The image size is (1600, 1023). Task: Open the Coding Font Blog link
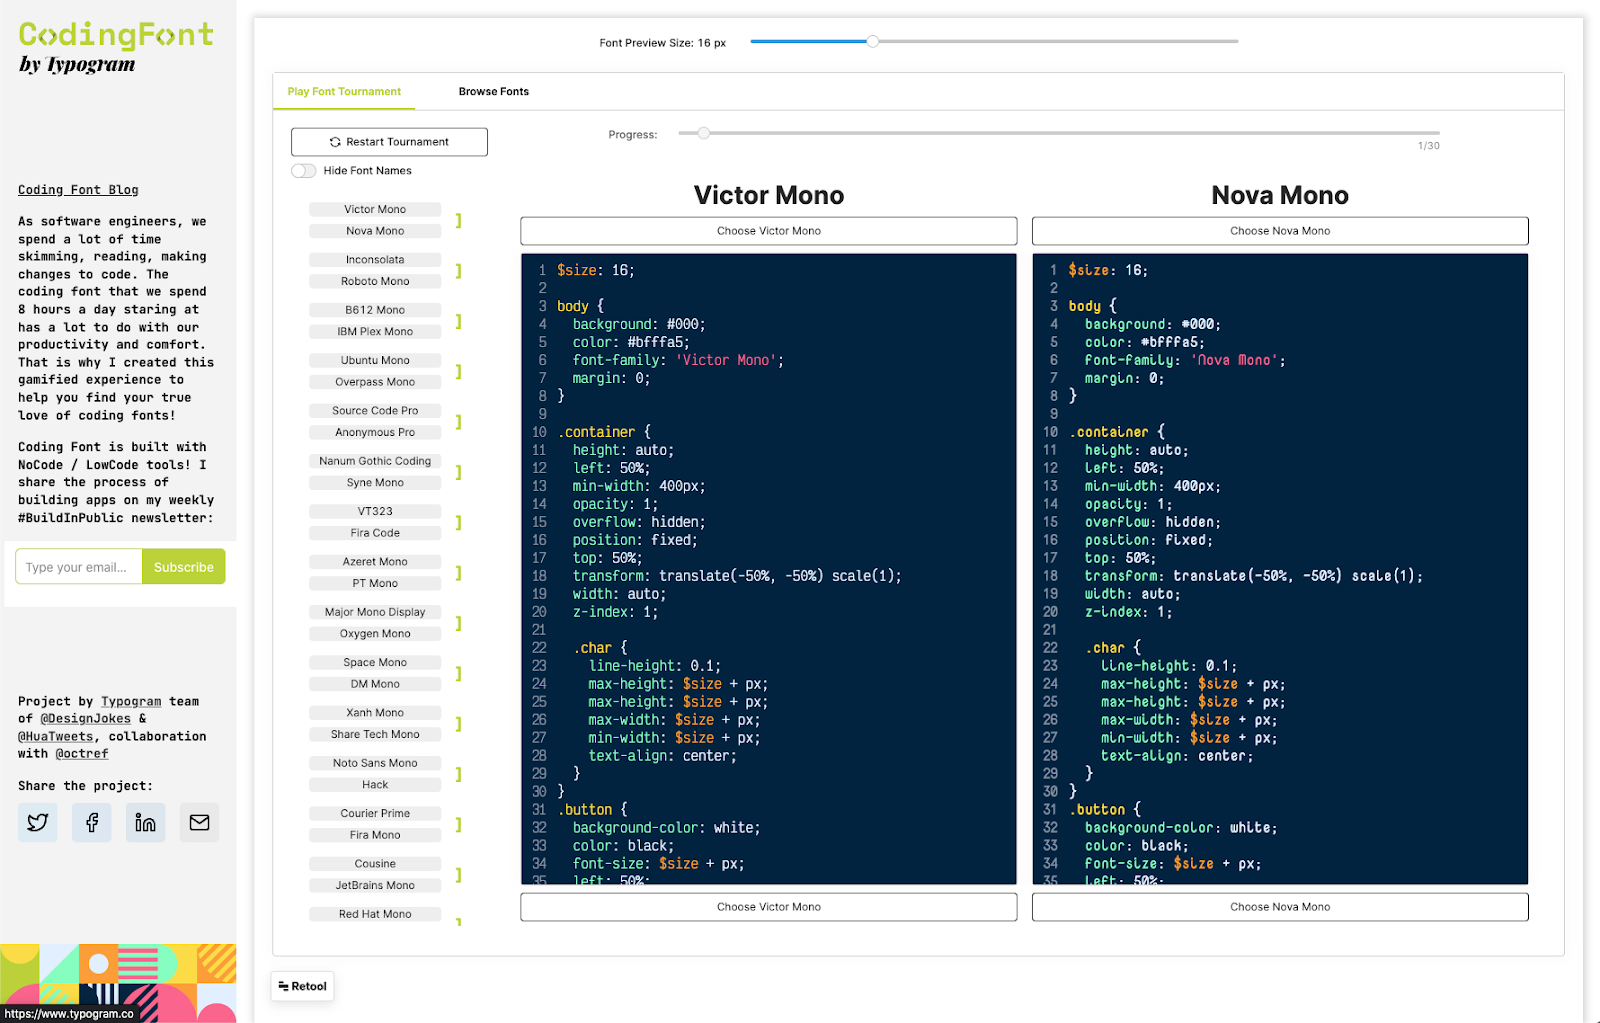(x=78, y=190)
